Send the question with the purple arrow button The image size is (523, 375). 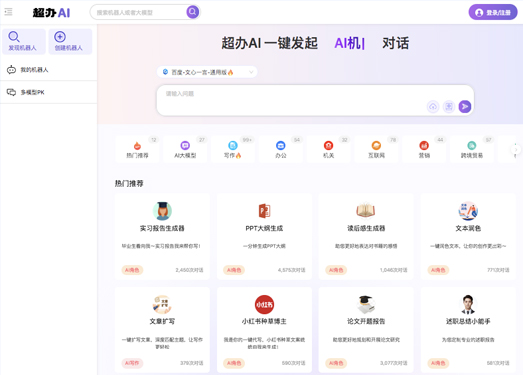pyautogui.click(x=465, y=106)
